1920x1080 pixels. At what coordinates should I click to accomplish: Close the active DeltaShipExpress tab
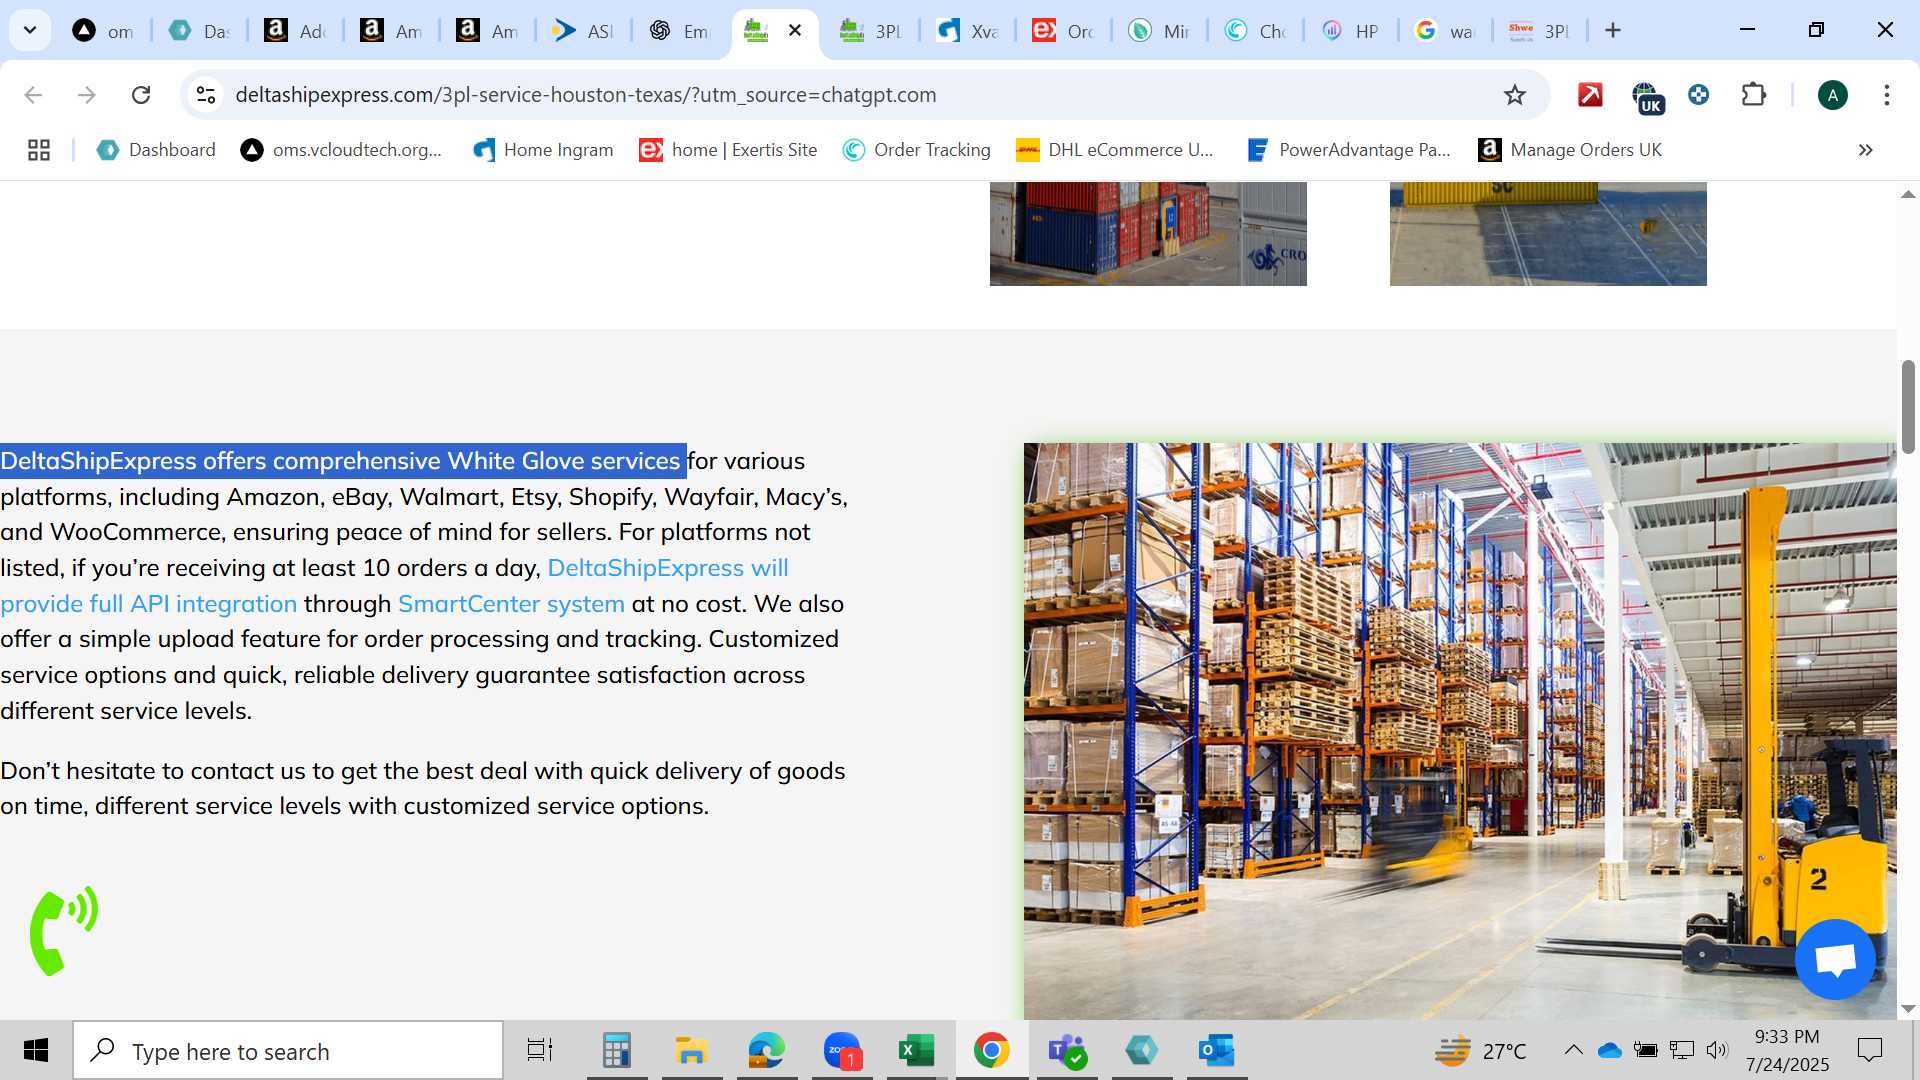795,30
